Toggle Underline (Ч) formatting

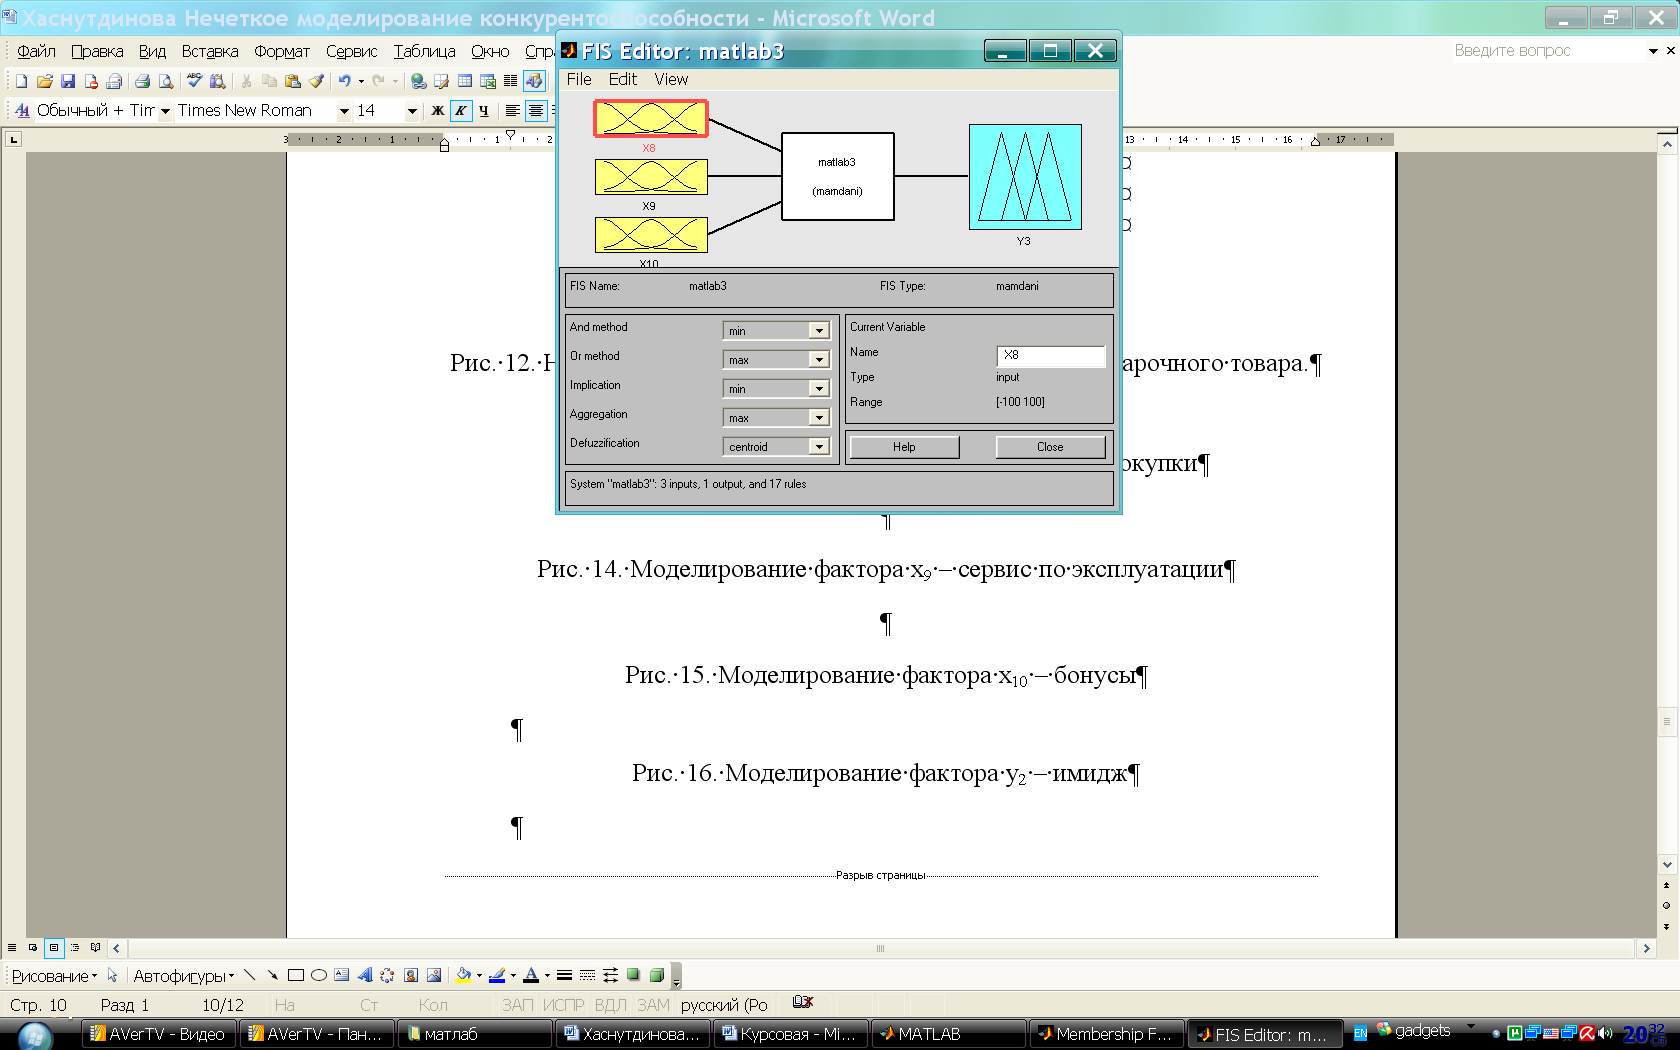484,110
